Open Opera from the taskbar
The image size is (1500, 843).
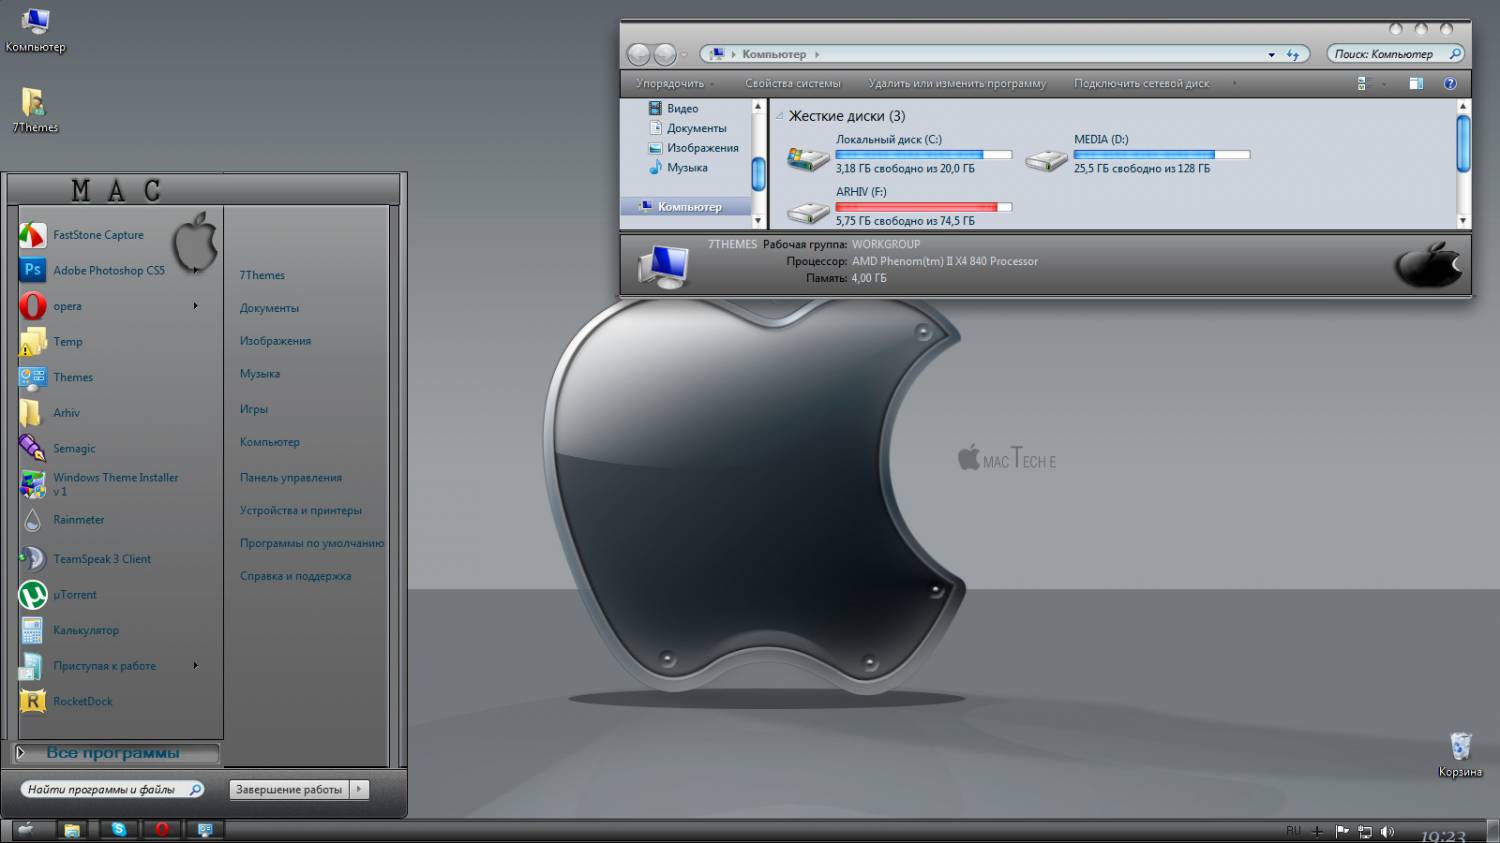(162, 829)
